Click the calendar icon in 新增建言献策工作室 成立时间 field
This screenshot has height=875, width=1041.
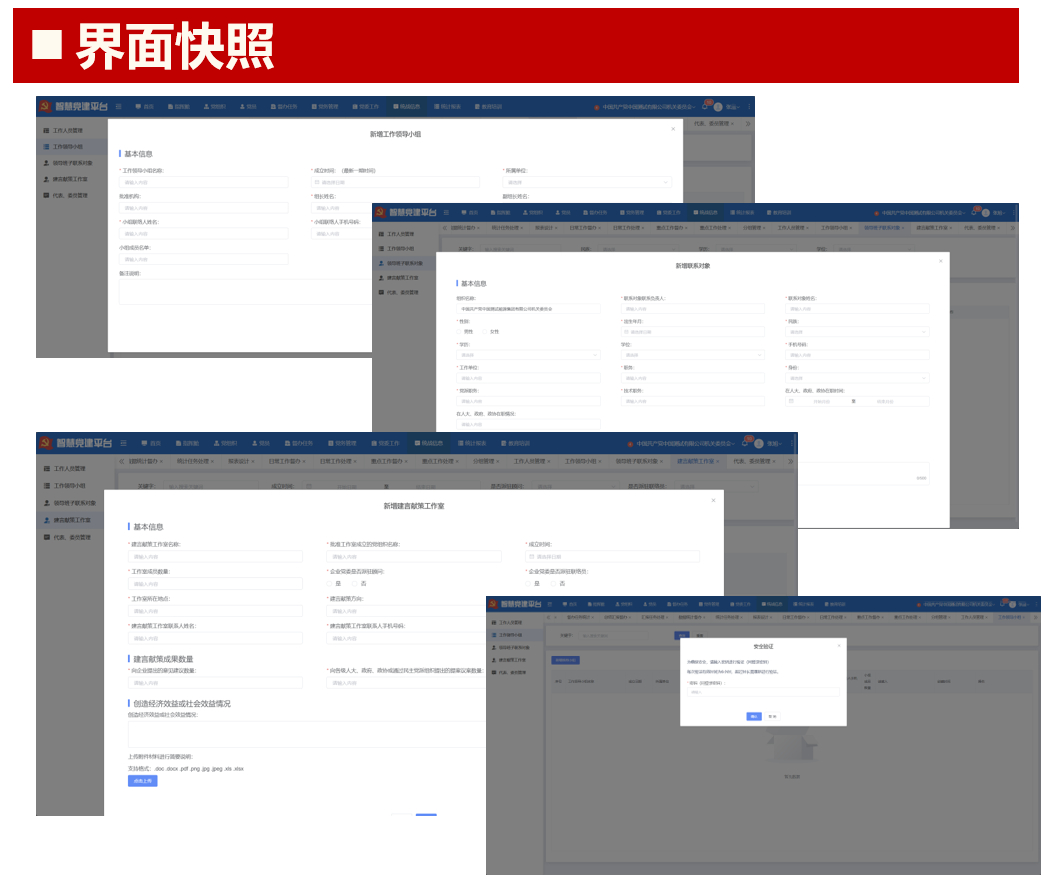tap(532, 557)
